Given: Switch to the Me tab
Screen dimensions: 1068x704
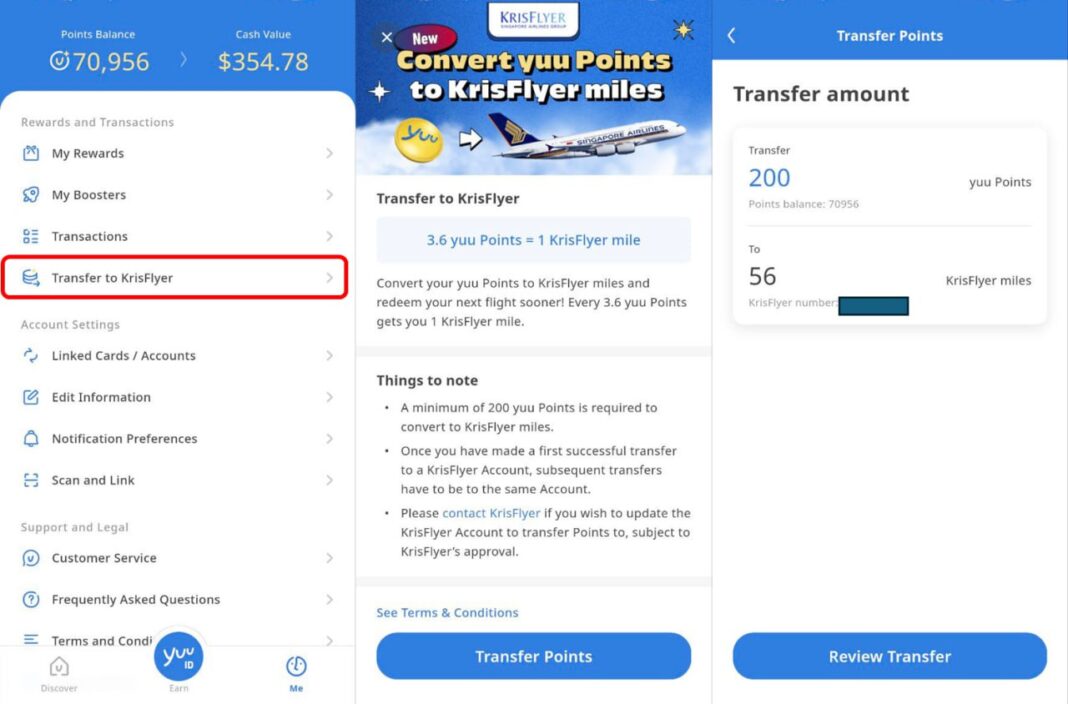Looking at the screenshot, I should [x=295, y=672].
